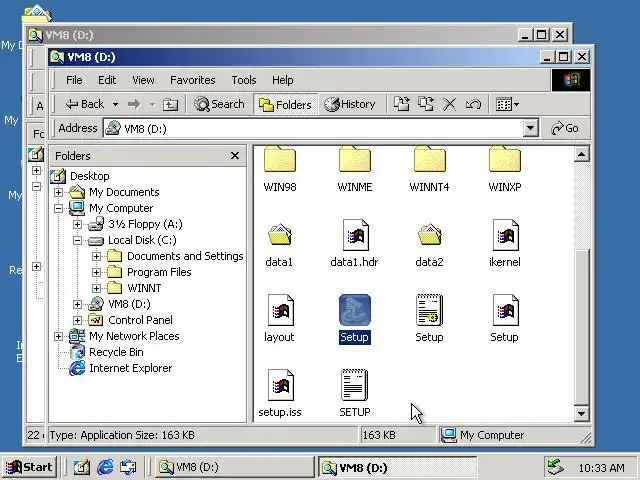
Task: Select the WINNT4 folder icon
Action: (429, 160)
